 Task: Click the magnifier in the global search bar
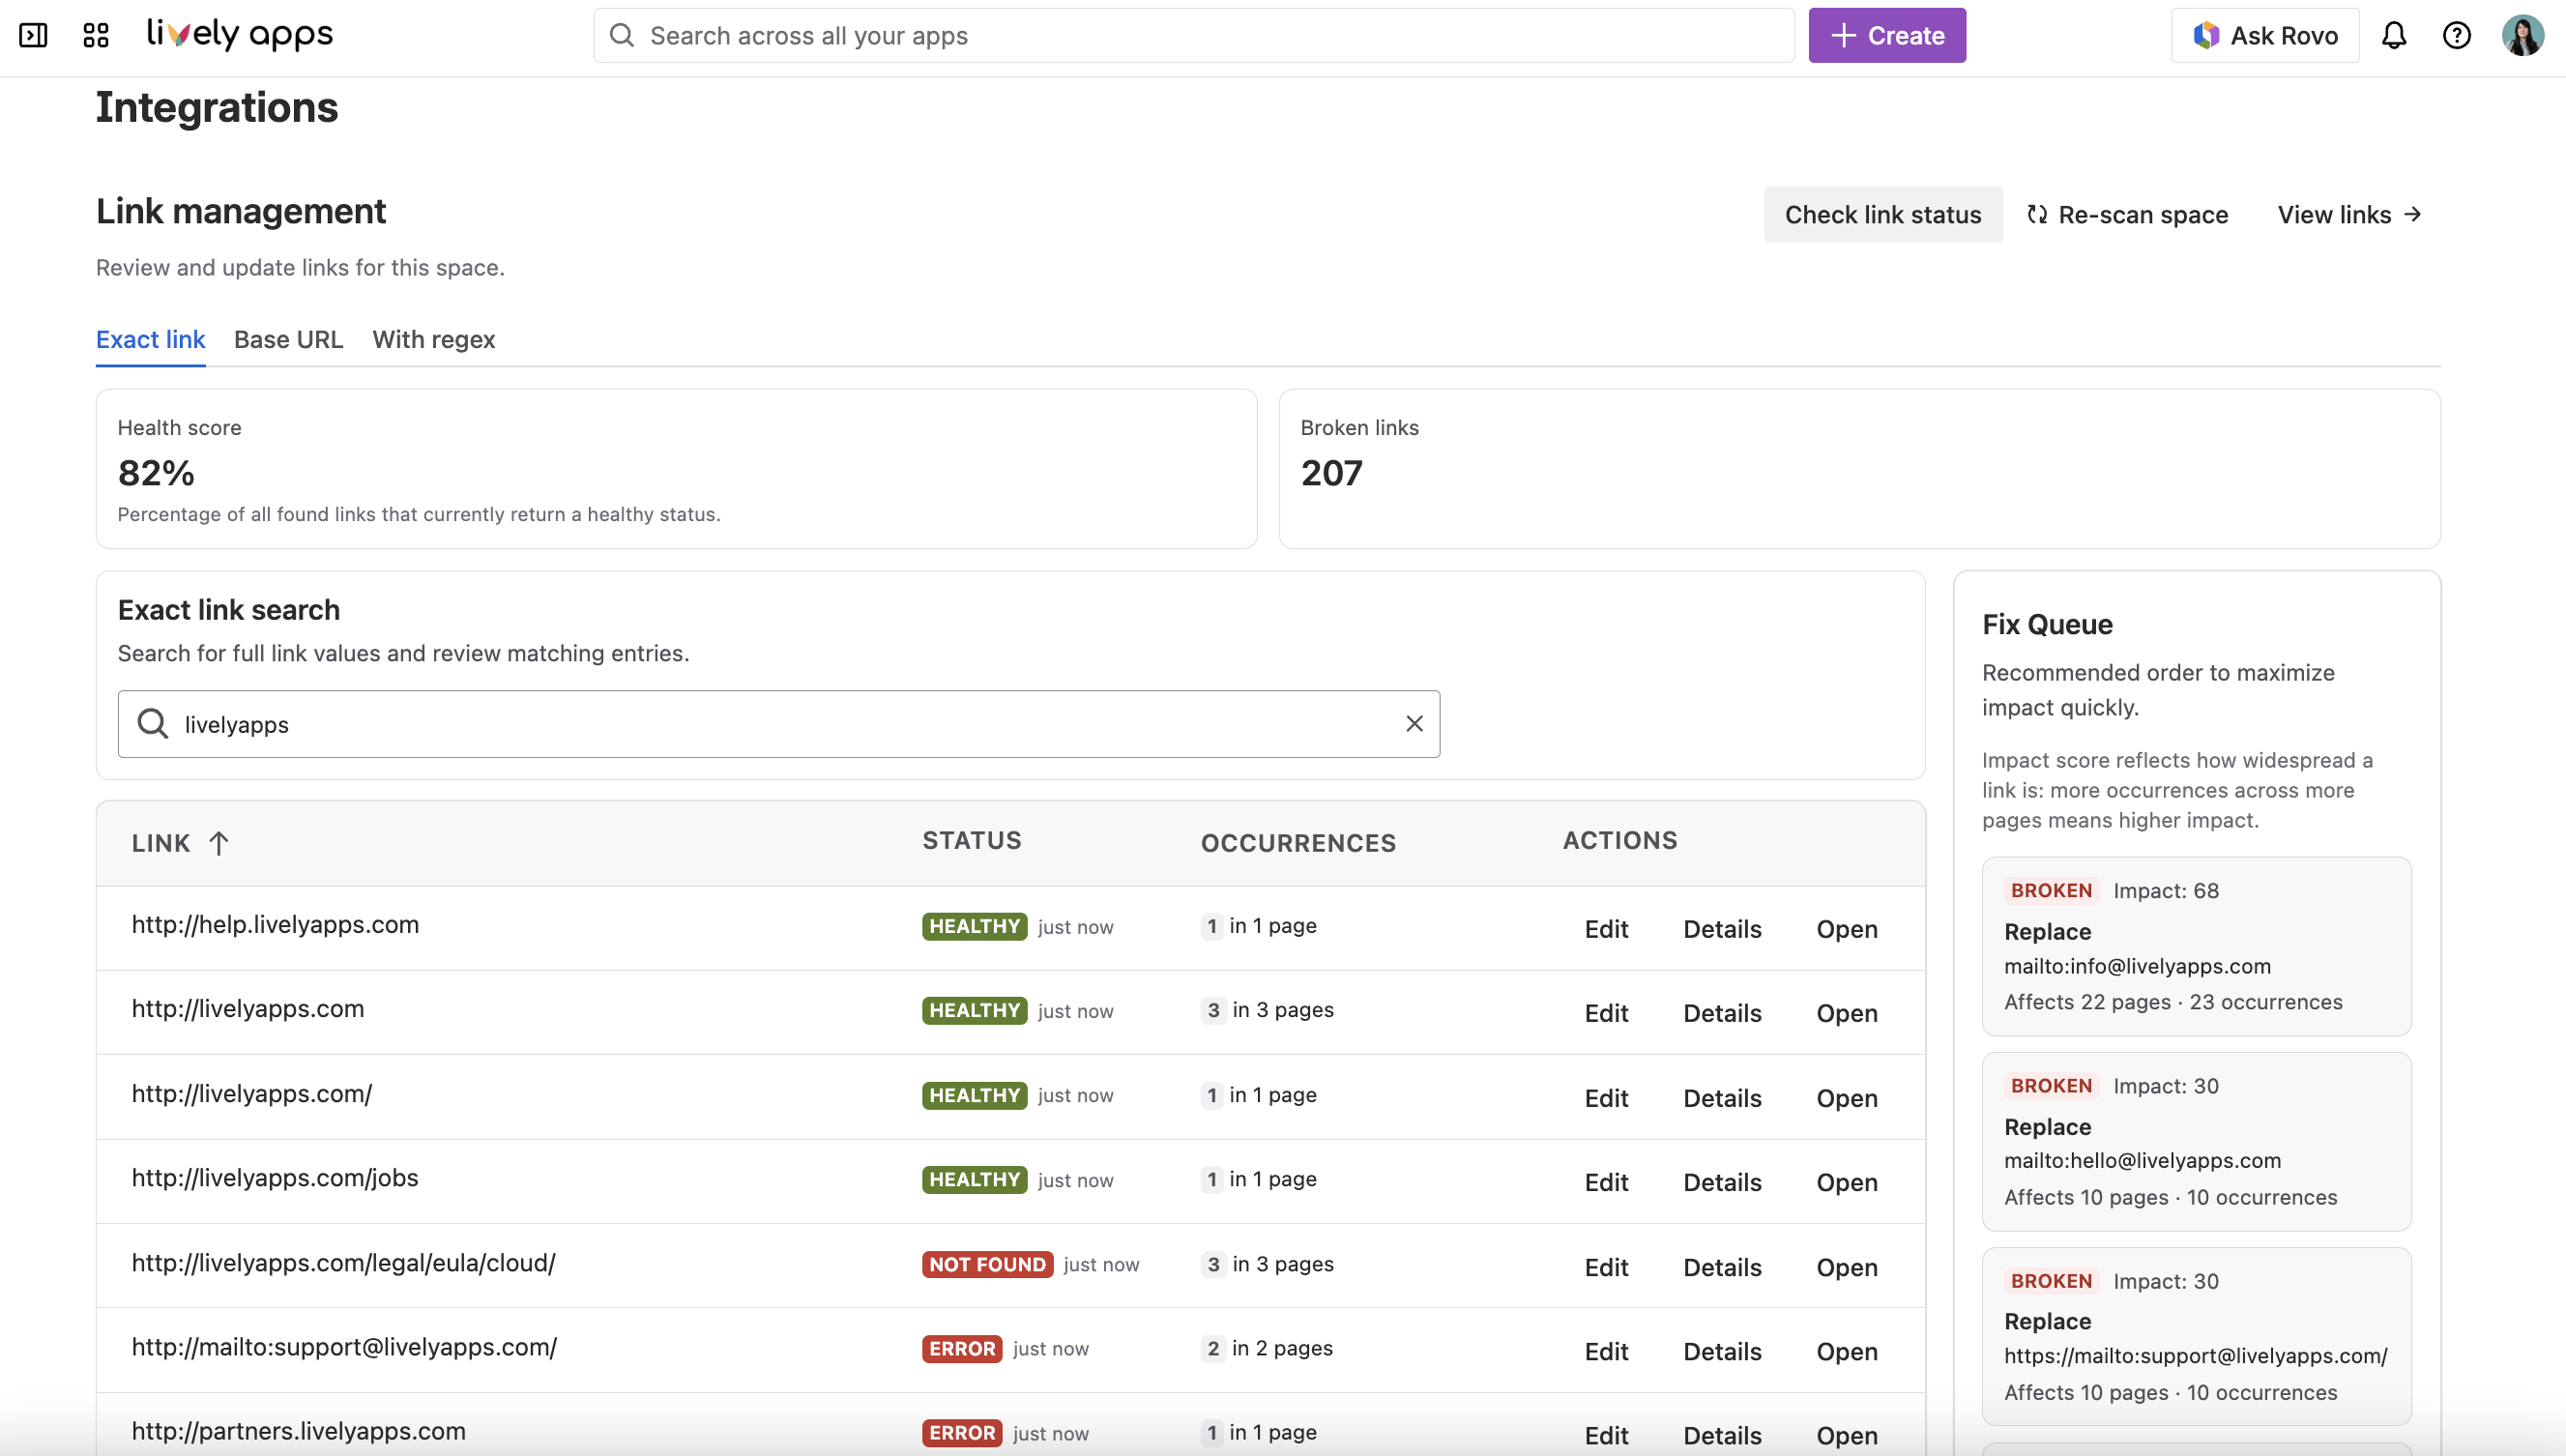tap(621, 35)
